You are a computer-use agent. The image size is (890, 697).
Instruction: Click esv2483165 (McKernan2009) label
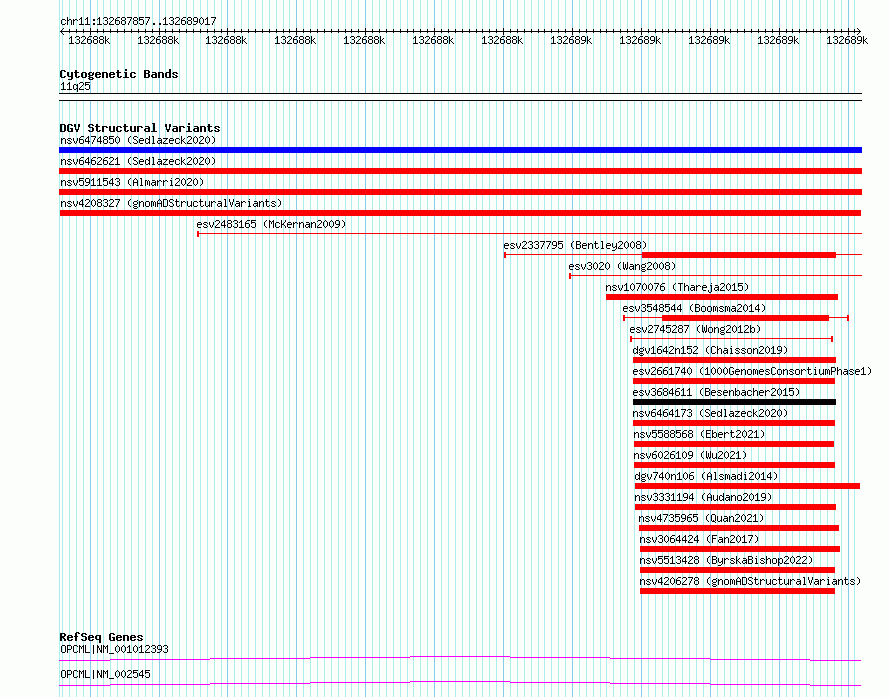pos(271,224)
